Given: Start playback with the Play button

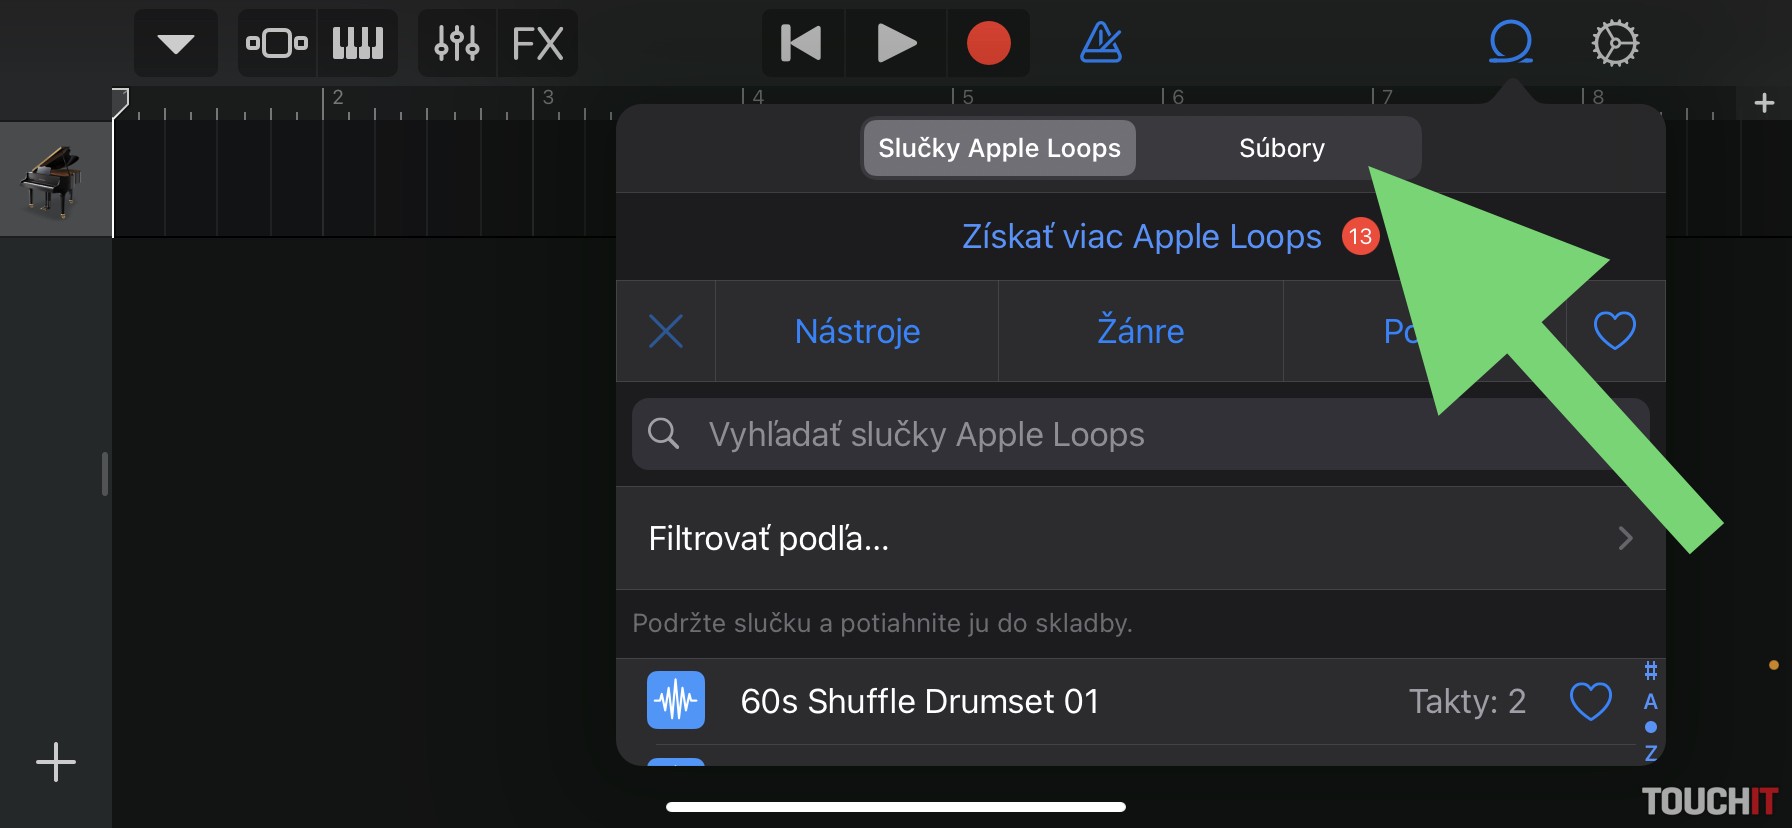Looking at the screenshot, I should [896, 44].
